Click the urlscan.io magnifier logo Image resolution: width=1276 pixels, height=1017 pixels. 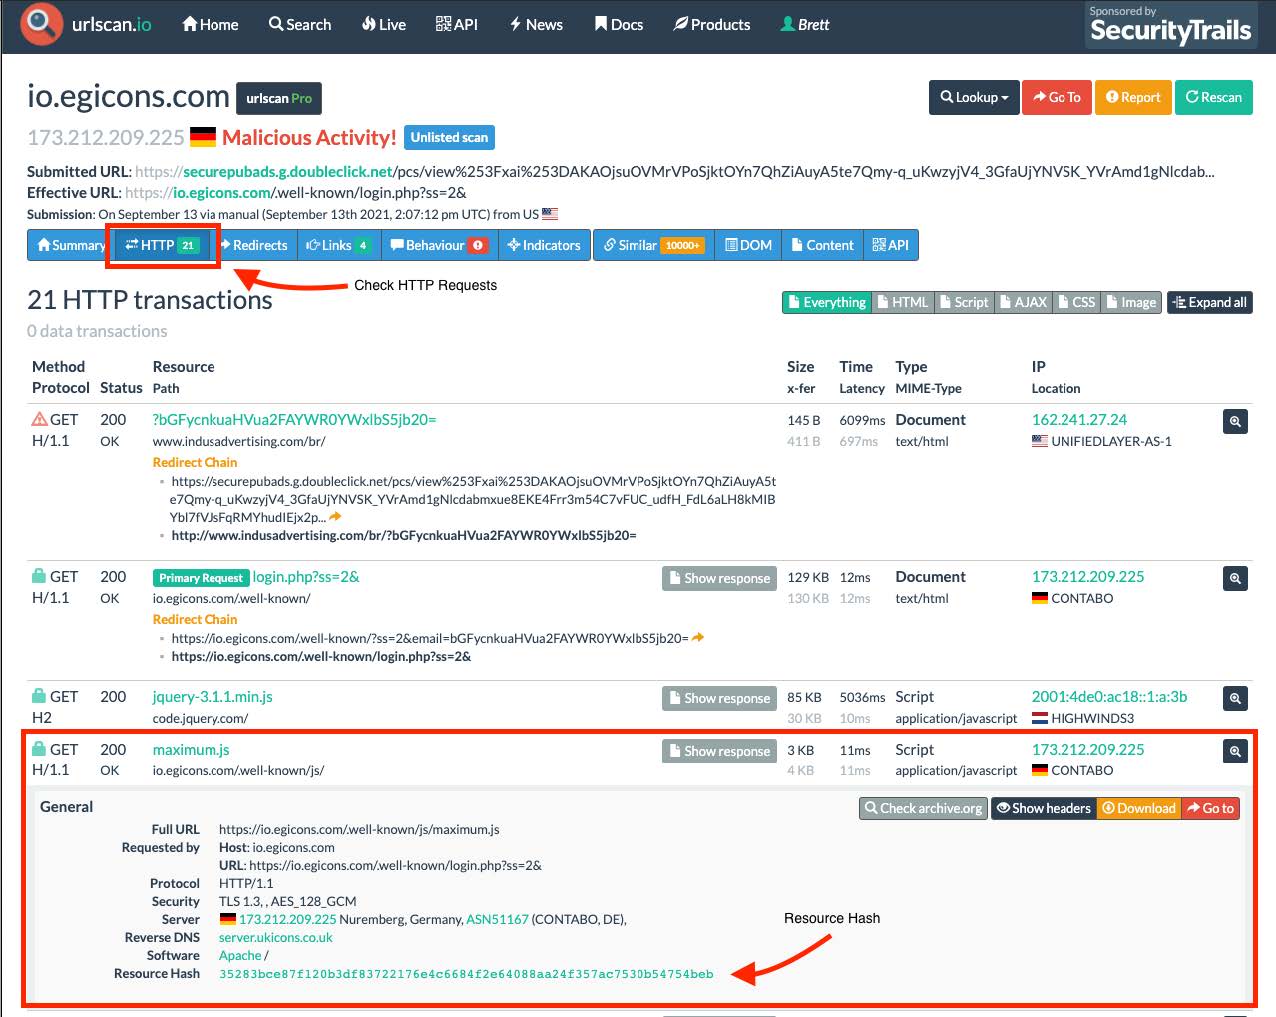pos(39,26)
